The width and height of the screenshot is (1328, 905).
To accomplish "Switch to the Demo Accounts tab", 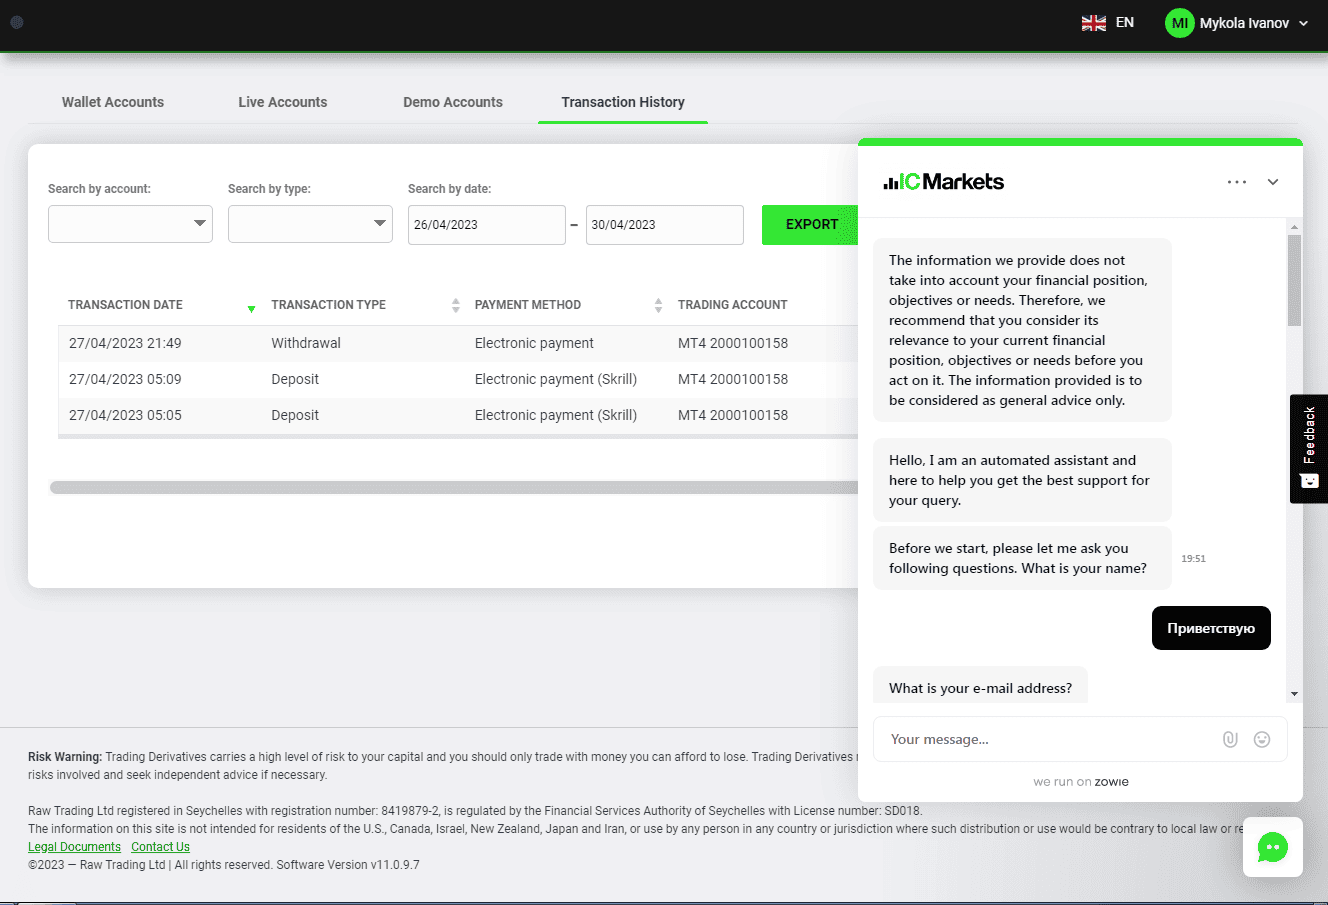I will click(x=453, y=102).
